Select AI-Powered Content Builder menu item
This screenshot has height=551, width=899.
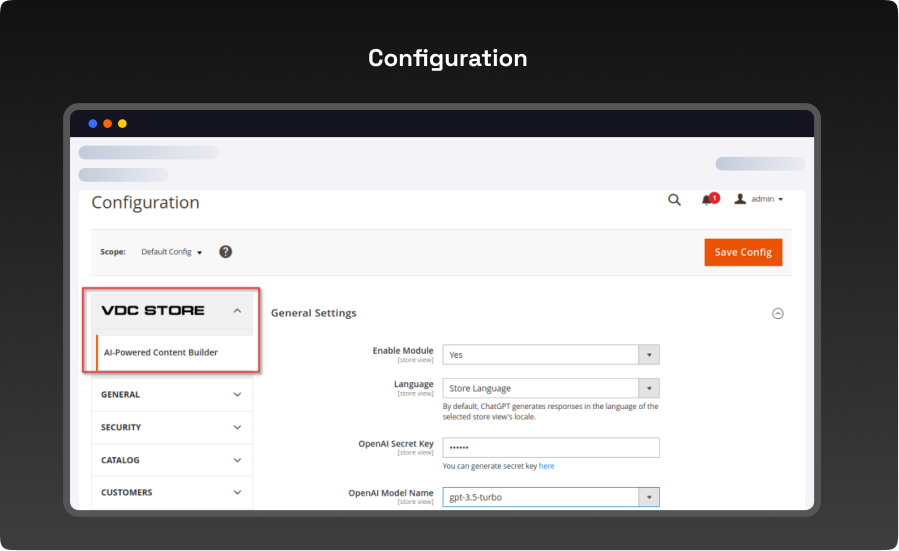pos(161,353)
